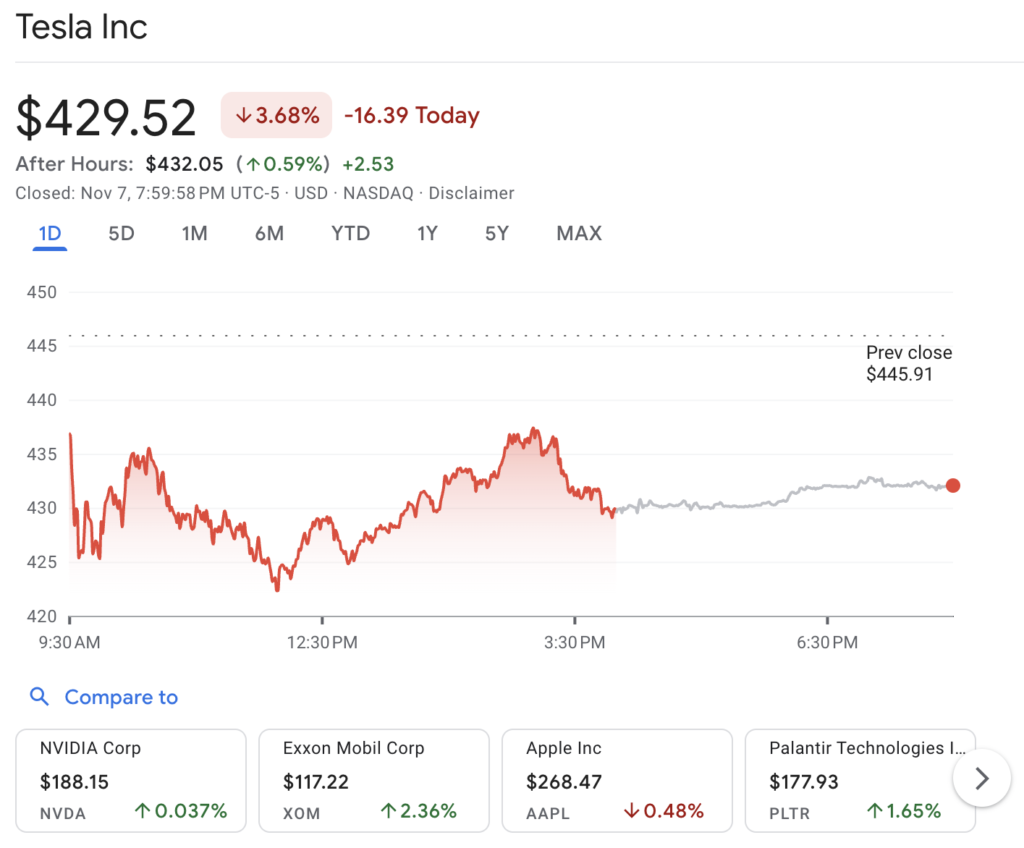Click the green up arrow next to PLTR's 1.65%
This screenshot has width=1024, height=848.
(878, 813)
